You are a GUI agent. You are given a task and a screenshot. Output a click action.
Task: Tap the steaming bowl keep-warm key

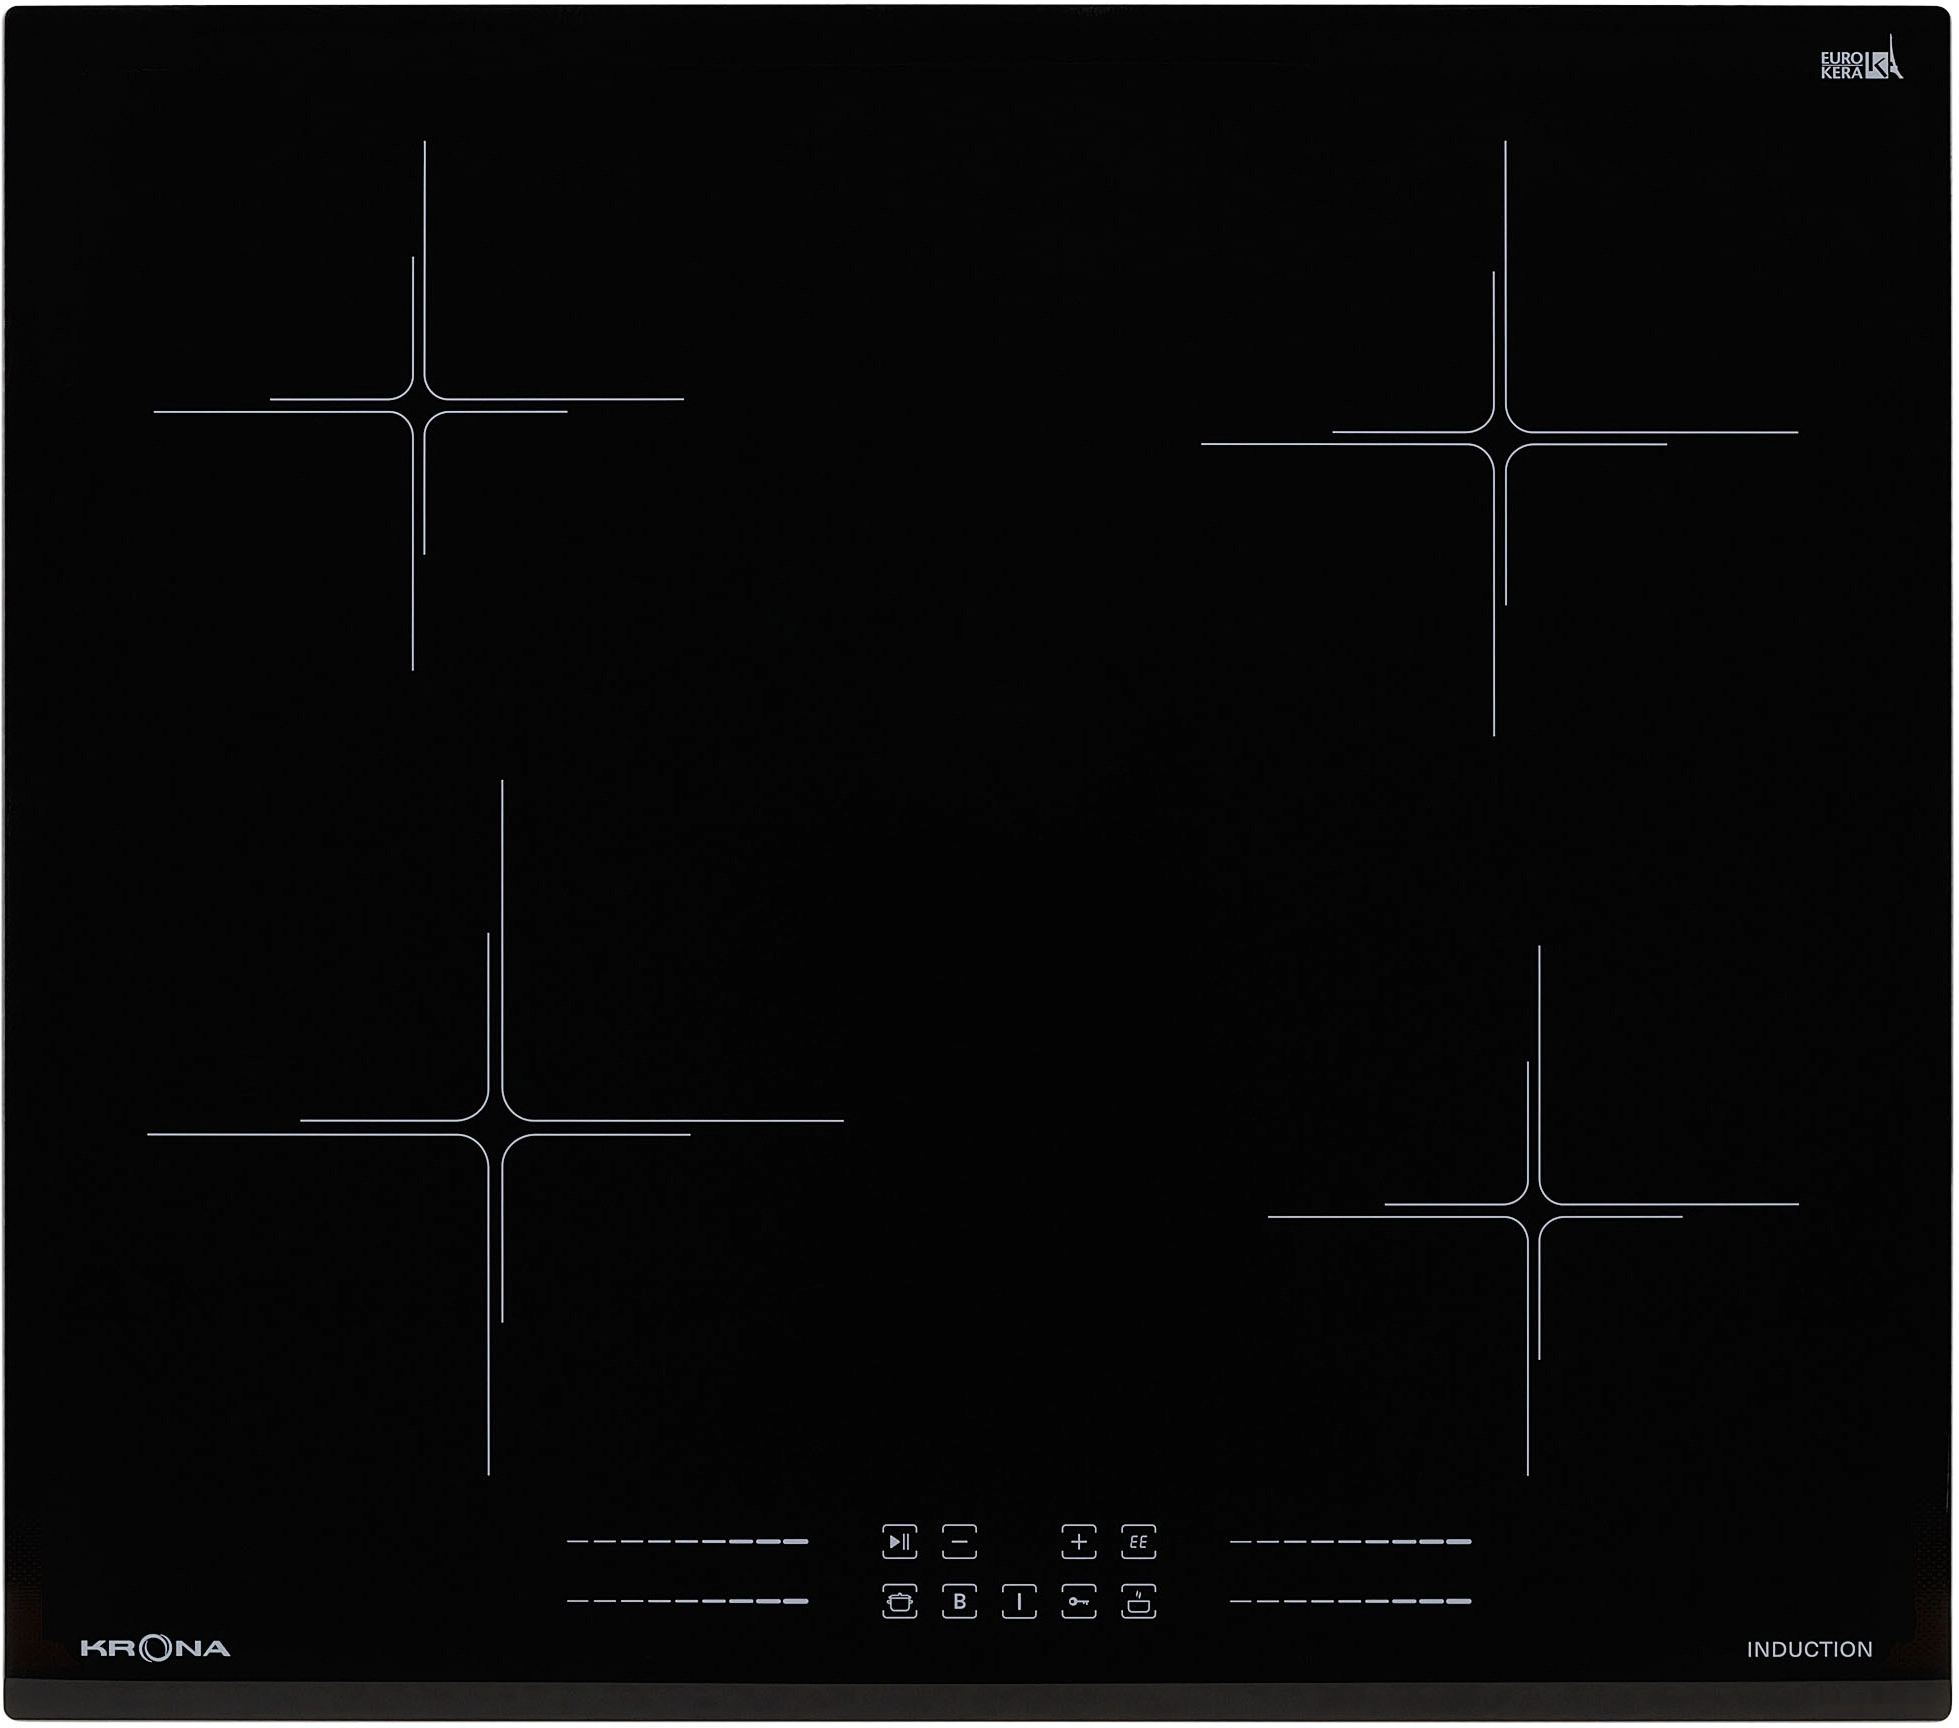[x=1139, y=1602]
